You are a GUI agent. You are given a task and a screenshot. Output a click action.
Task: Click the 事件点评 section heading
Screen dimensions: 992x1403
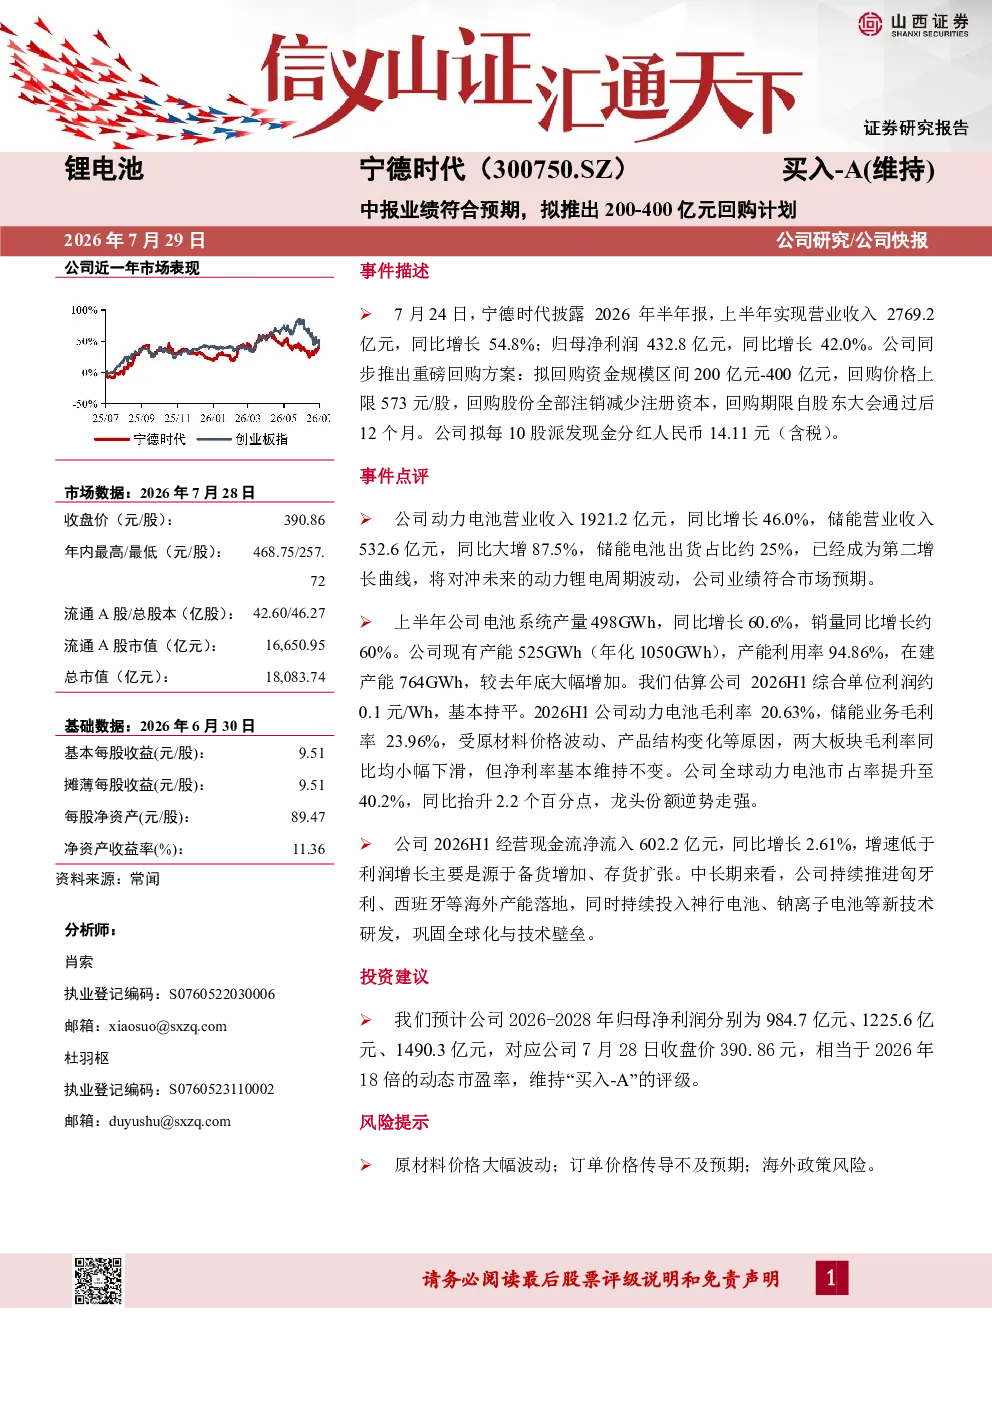[394, 476]
